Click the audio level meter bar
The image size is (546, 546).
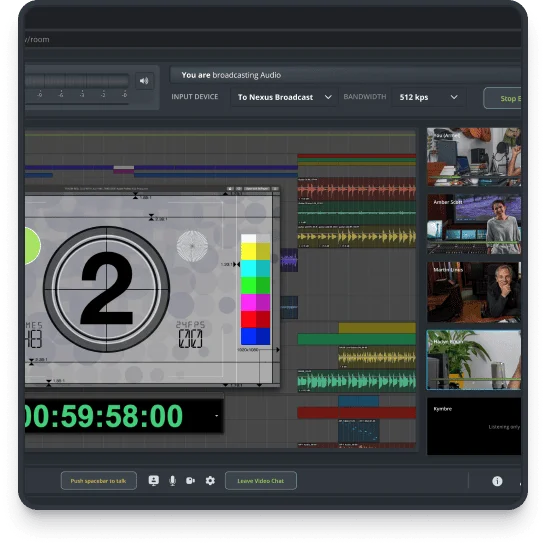77,81
